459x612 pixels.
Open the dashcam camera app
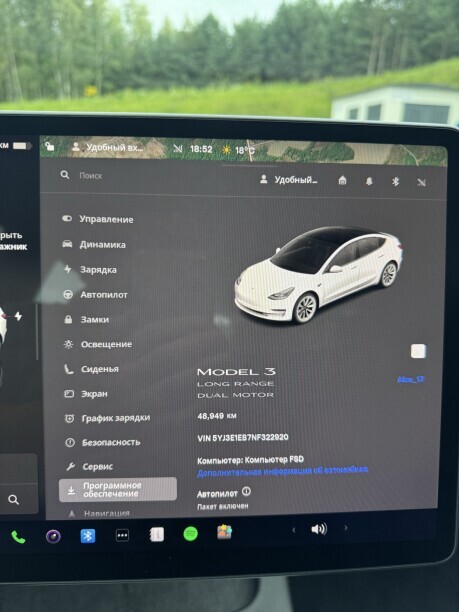click(x=53, y=536)
